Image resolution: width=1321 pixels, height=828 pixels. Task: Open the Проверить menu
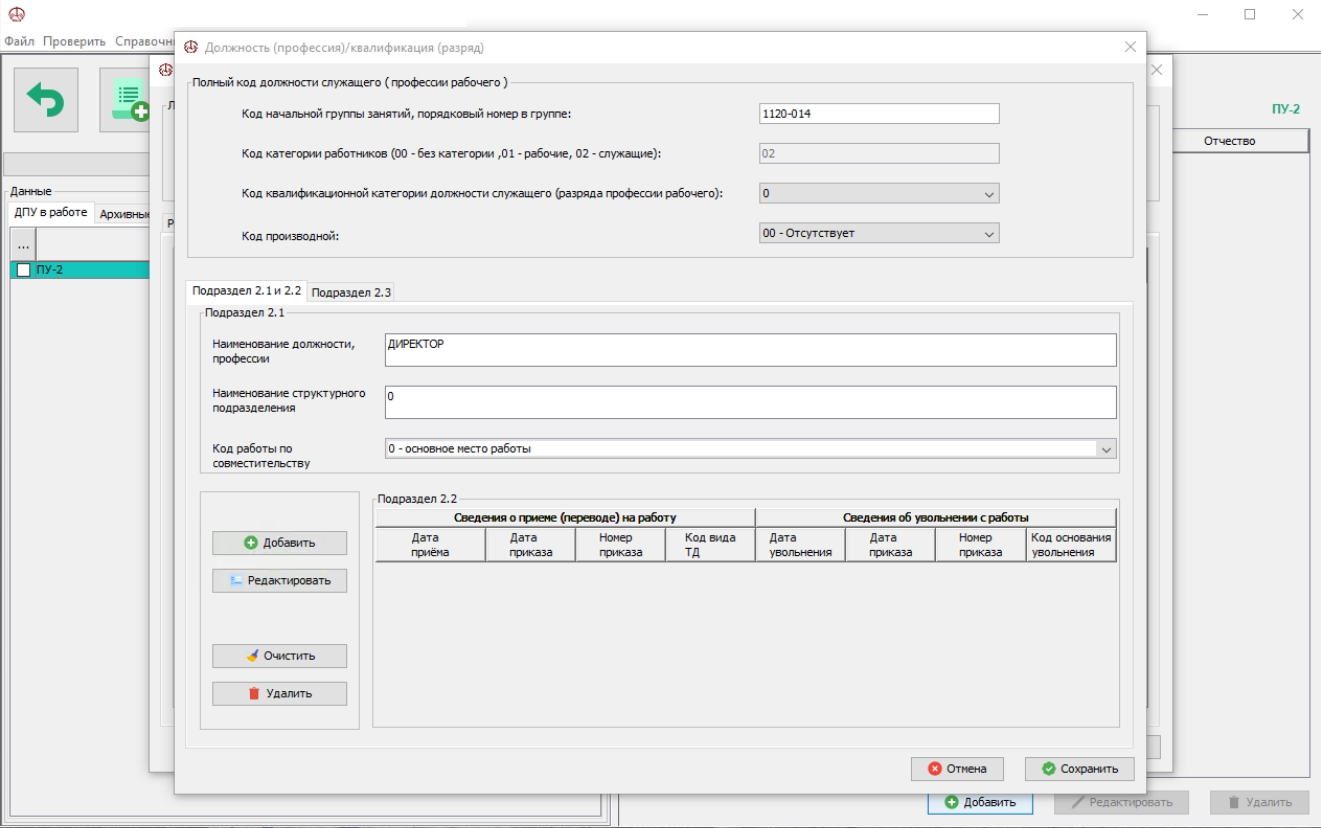(x=75, y=42)
